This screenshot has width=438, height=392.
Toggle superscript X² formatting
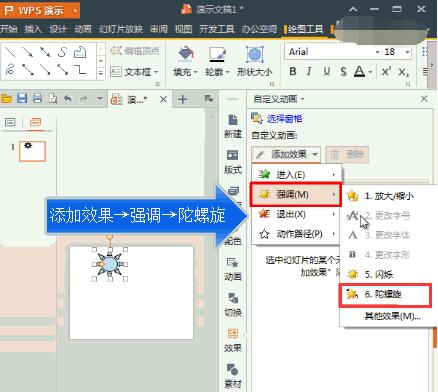click(x=387, y=71)
